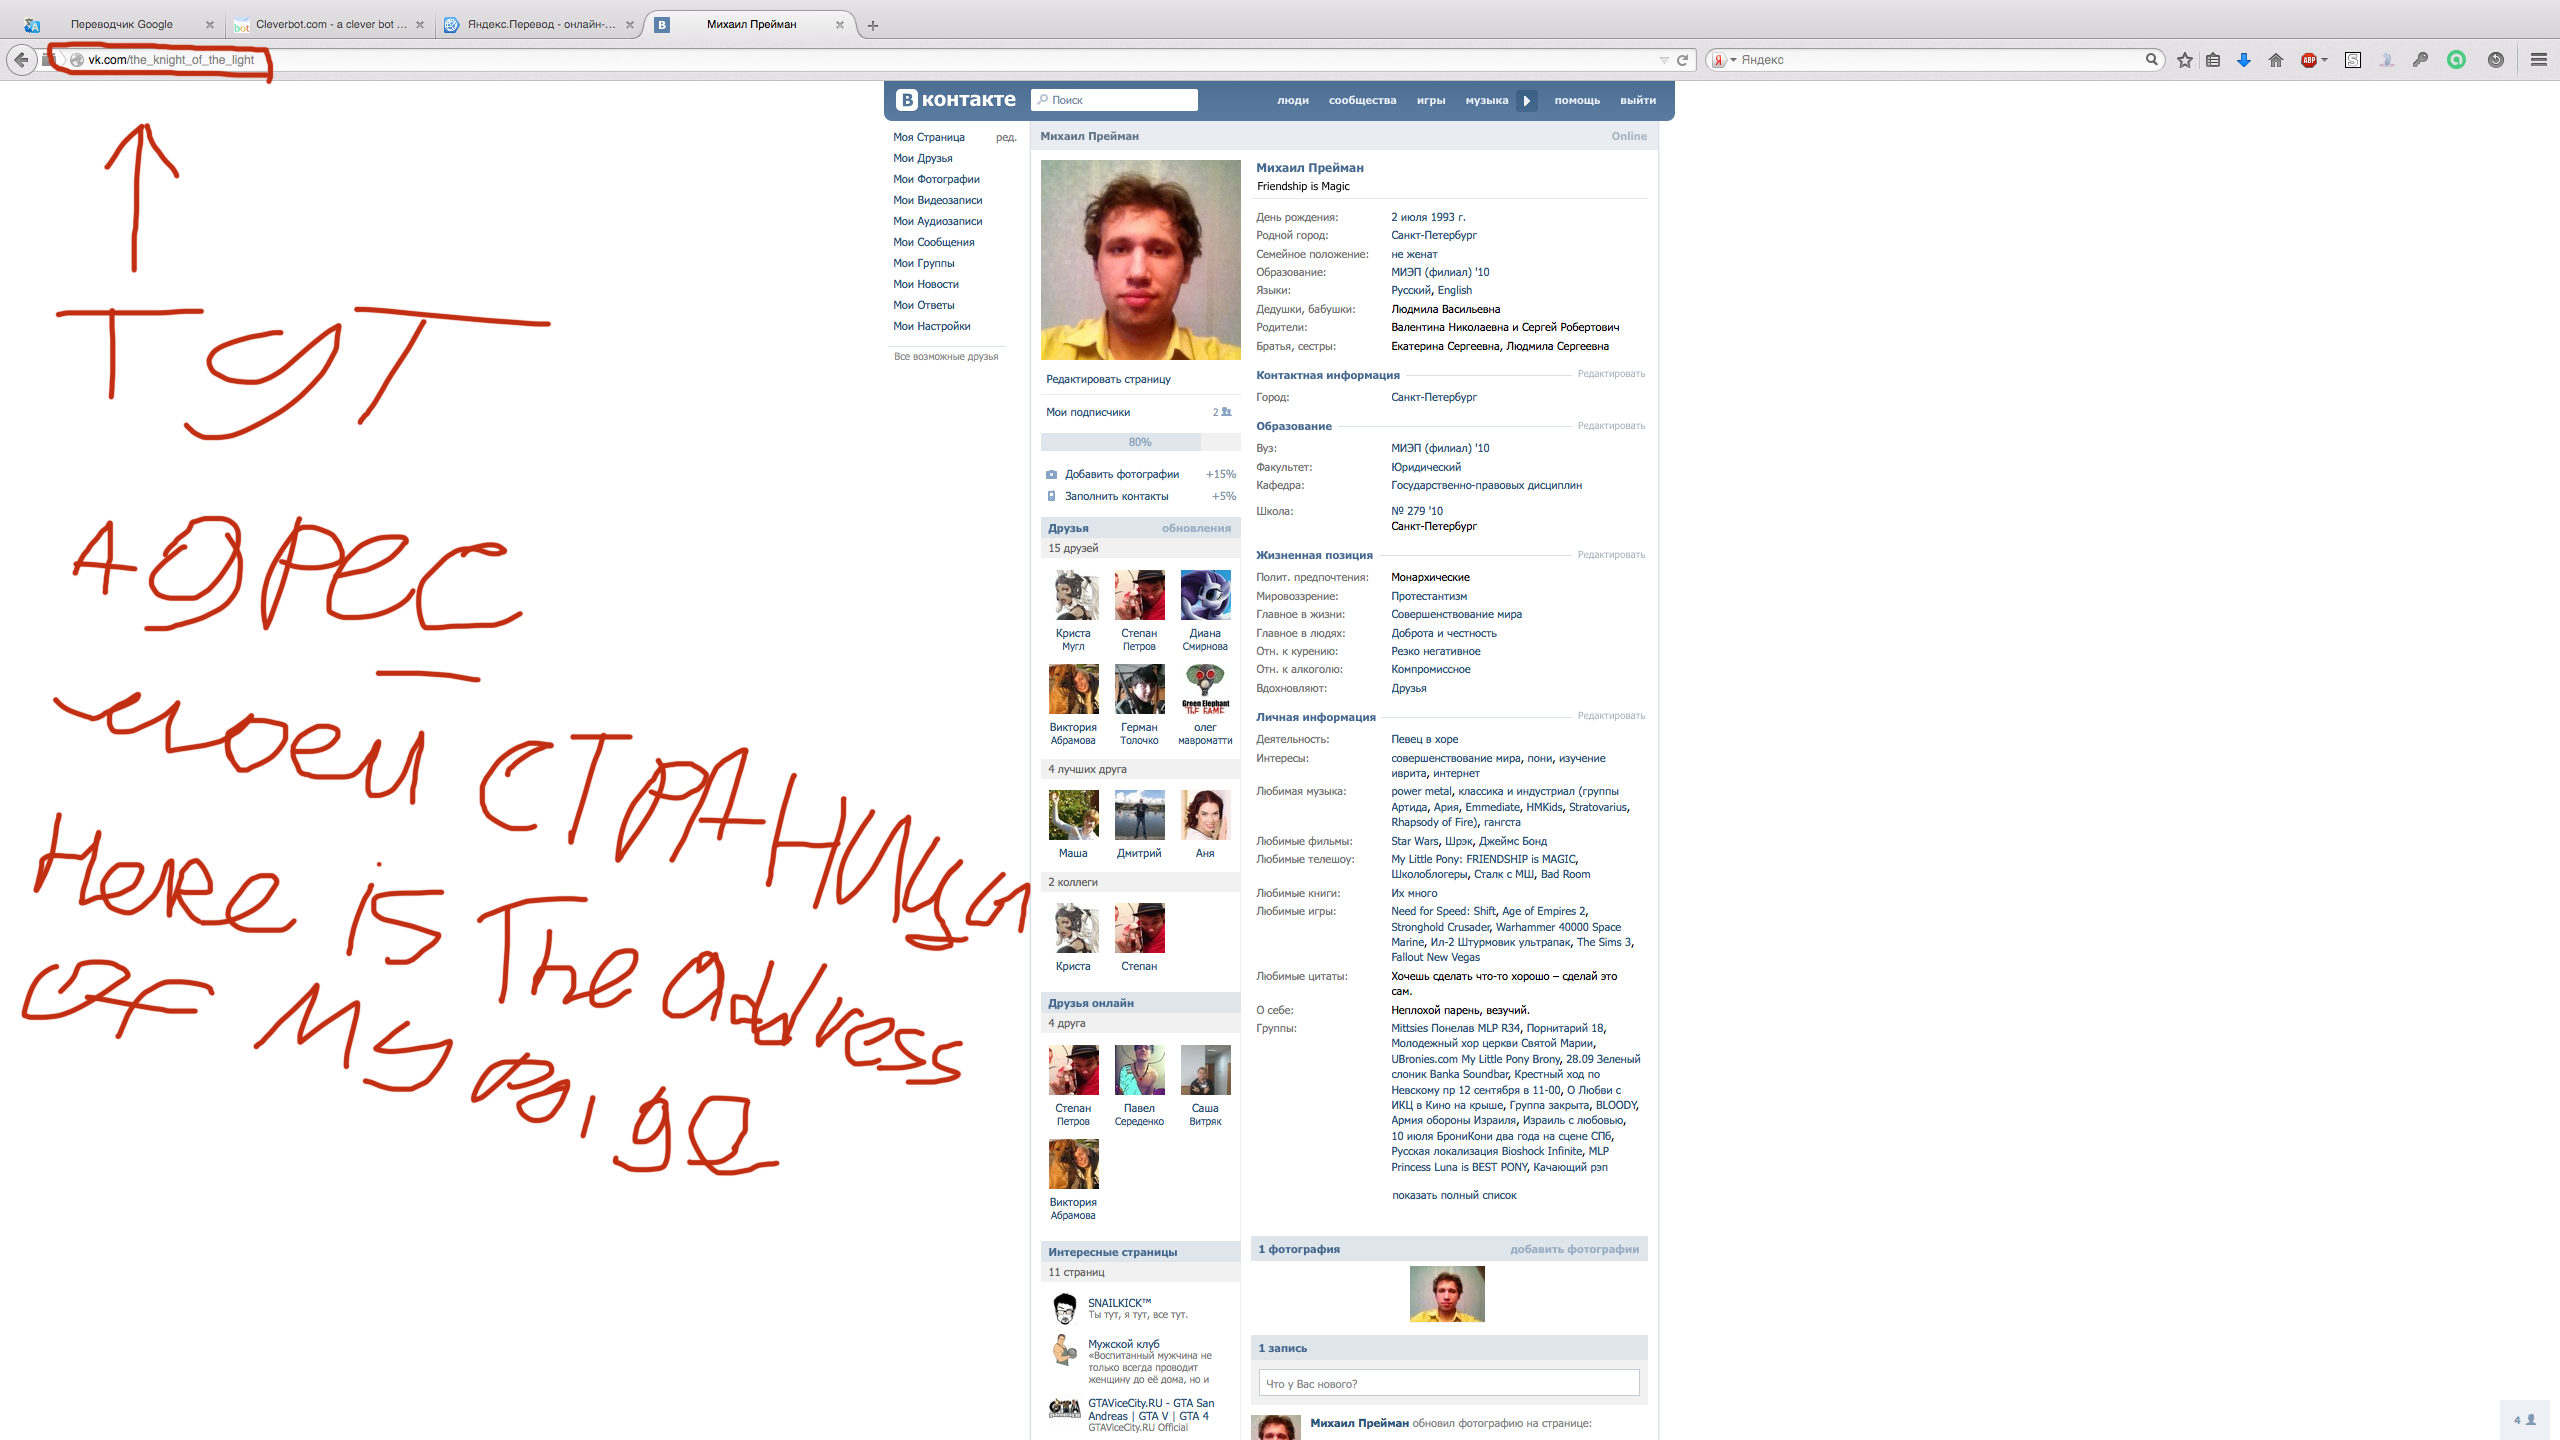The image size is (2560, 1440).
Task: Click выйти to log out
Action: click(x=1638, y=100)
